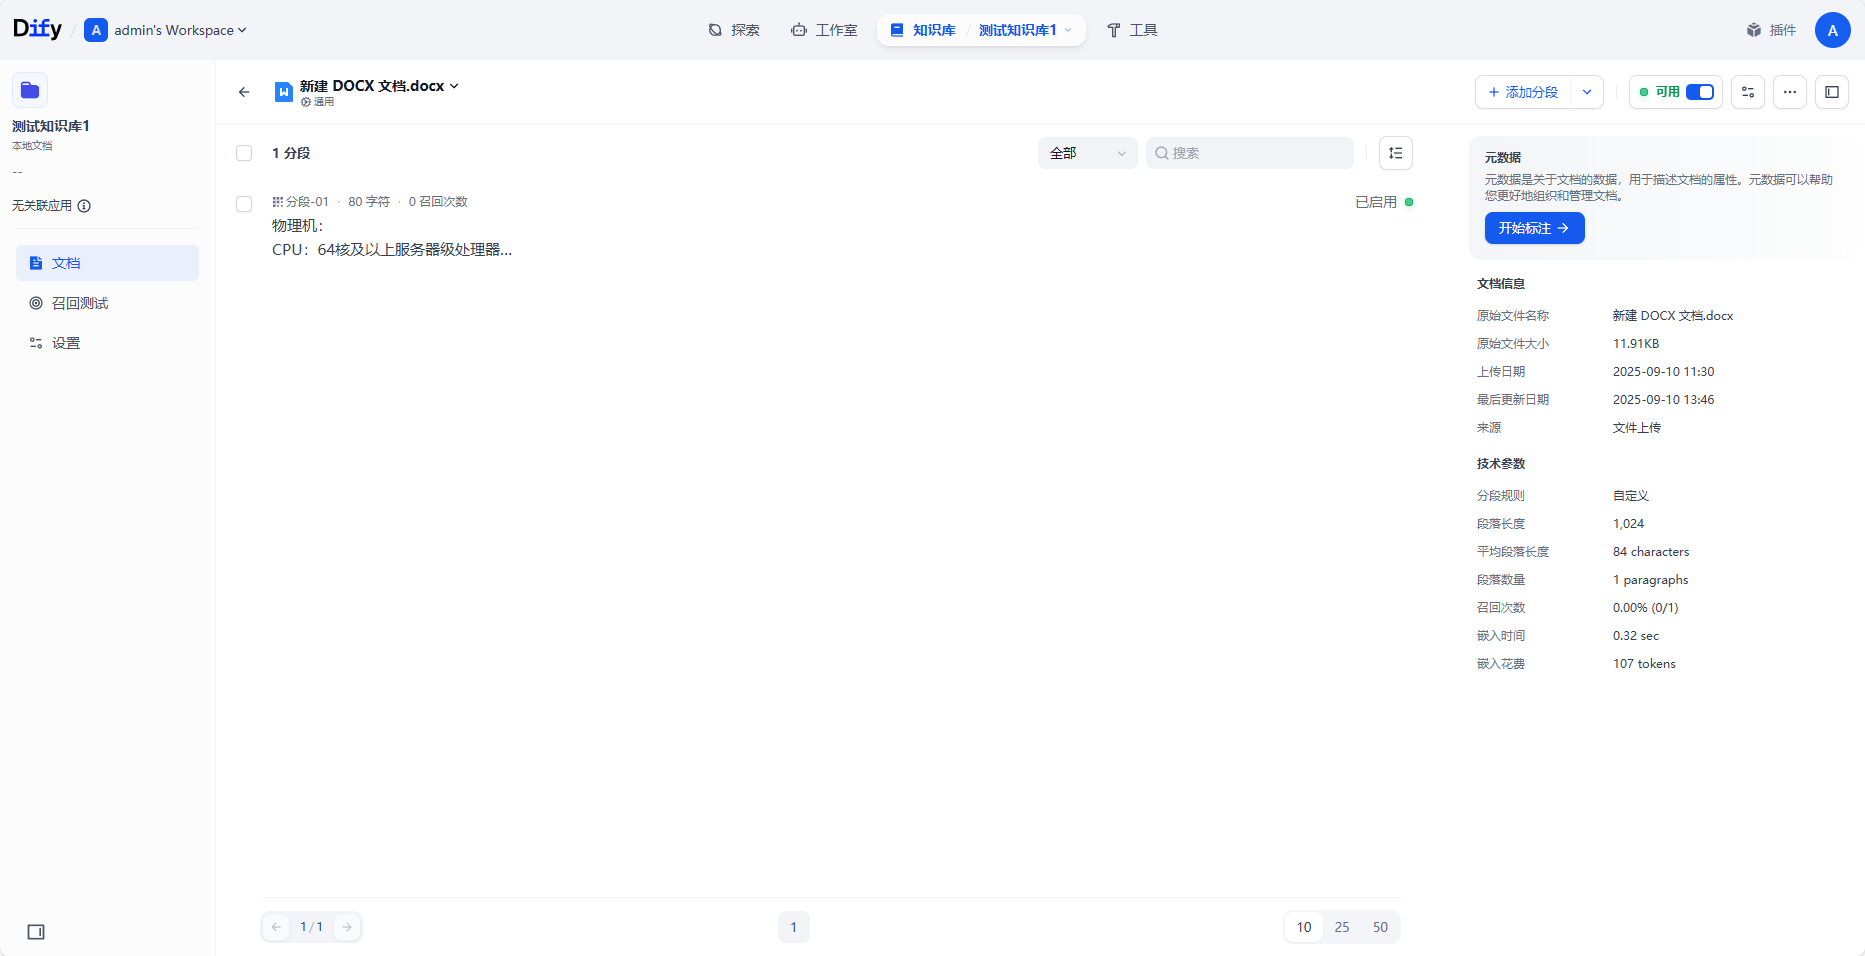Open the 全部 filter dropdown
The image size is (1865, 956).
pos(1087,152)
